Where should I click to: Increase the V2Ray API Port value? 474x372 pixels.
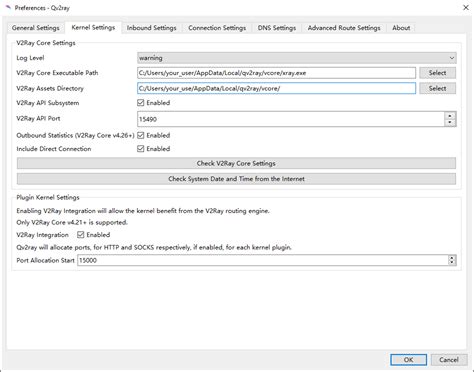(x=450, y=116)
